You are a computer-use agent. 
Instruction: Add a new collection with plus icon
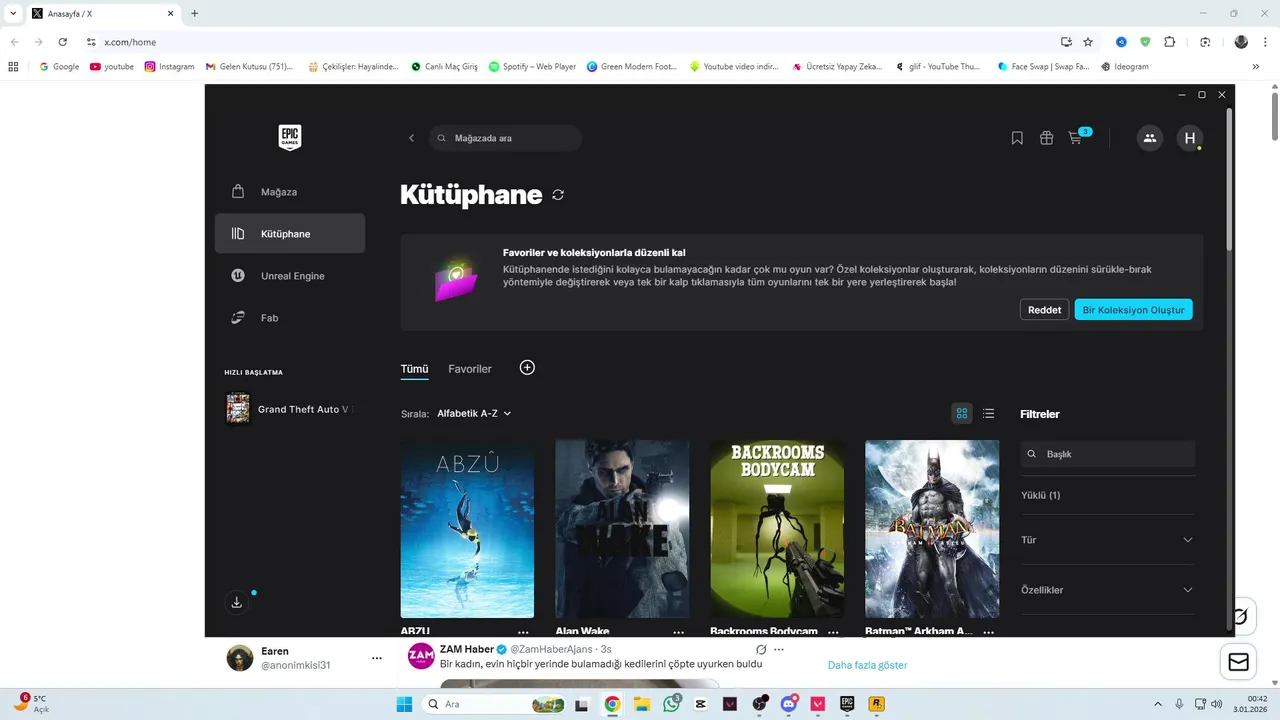[528, 368]
